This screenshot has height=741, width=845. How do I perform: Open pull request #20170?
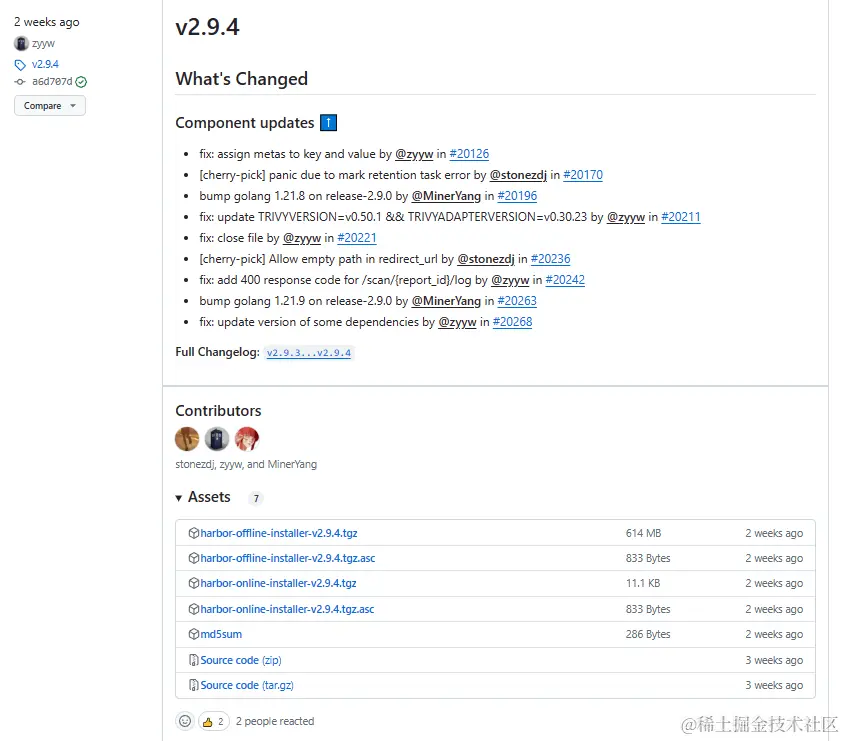tap(583, 175)
